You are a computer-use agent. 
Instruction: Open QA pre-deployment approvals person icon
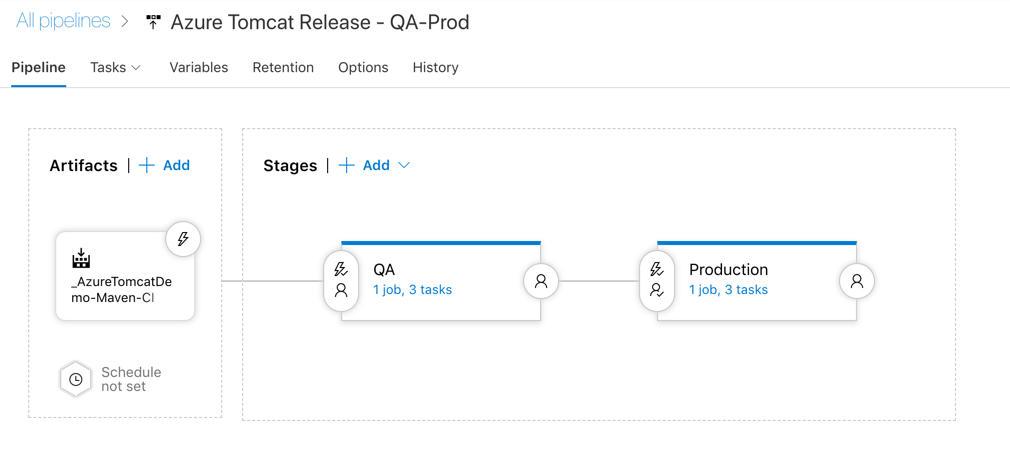(x=341, y=291)
